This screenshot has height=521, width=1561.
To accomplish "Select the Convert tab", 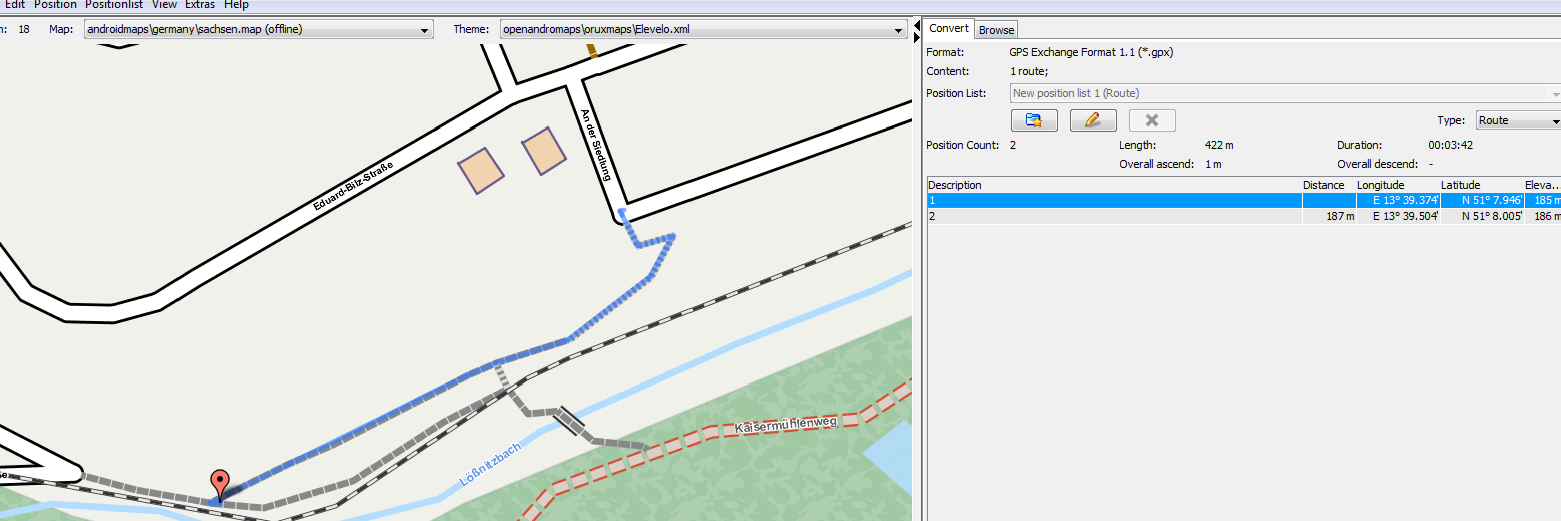I will pyautogui.click(x=949, y=29).
